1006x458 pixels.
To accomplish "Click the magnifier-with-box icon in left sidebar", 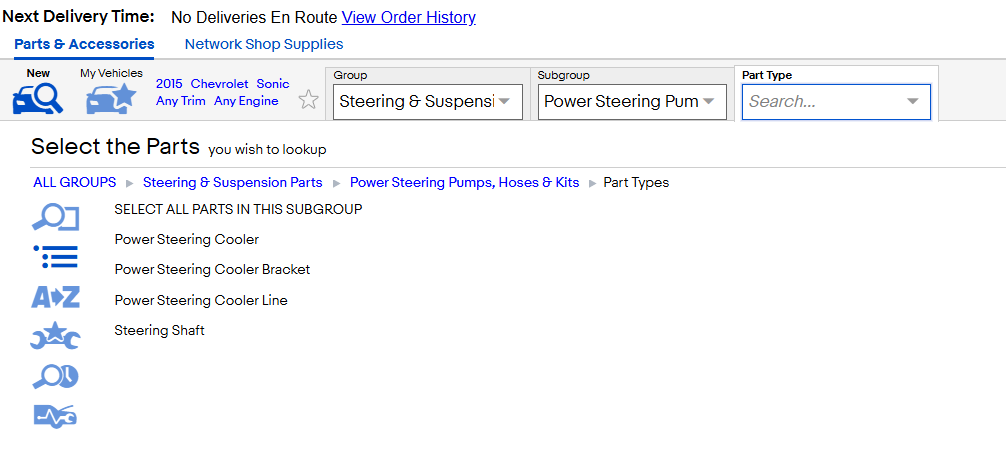I will 55,217.
